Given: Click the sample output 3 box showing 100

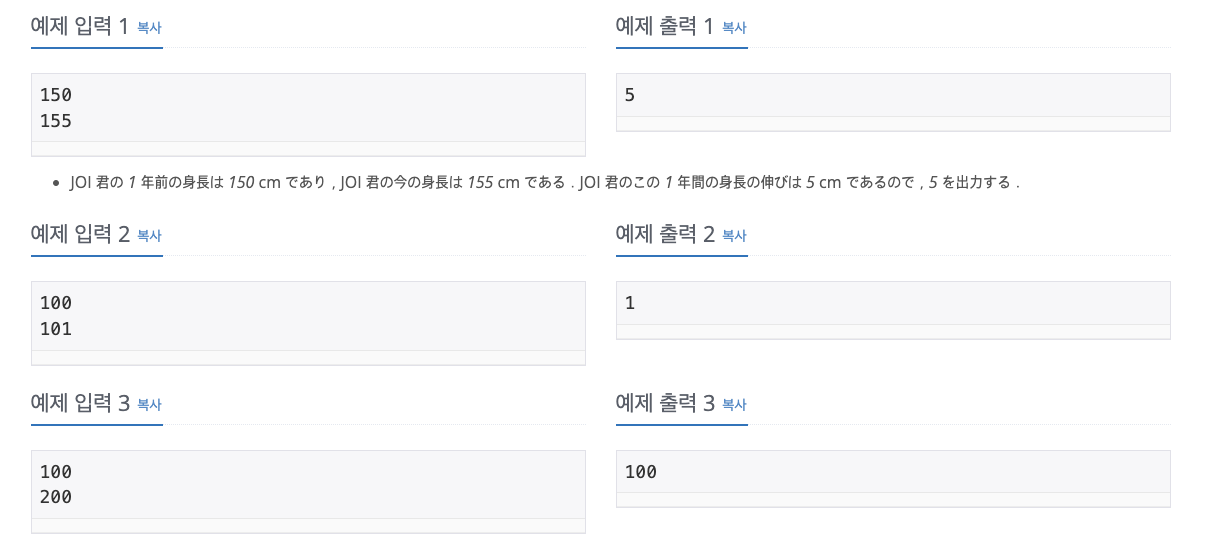Looking at the screenshot, I should tap(893, 479).
